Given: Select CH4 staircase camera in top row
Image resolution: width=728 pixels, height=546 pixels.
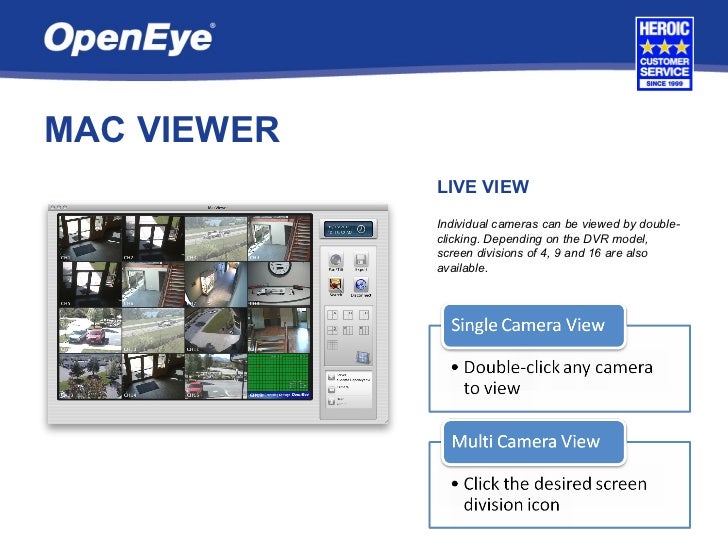Looking at the screenshot, I should [x=279, y=238].
